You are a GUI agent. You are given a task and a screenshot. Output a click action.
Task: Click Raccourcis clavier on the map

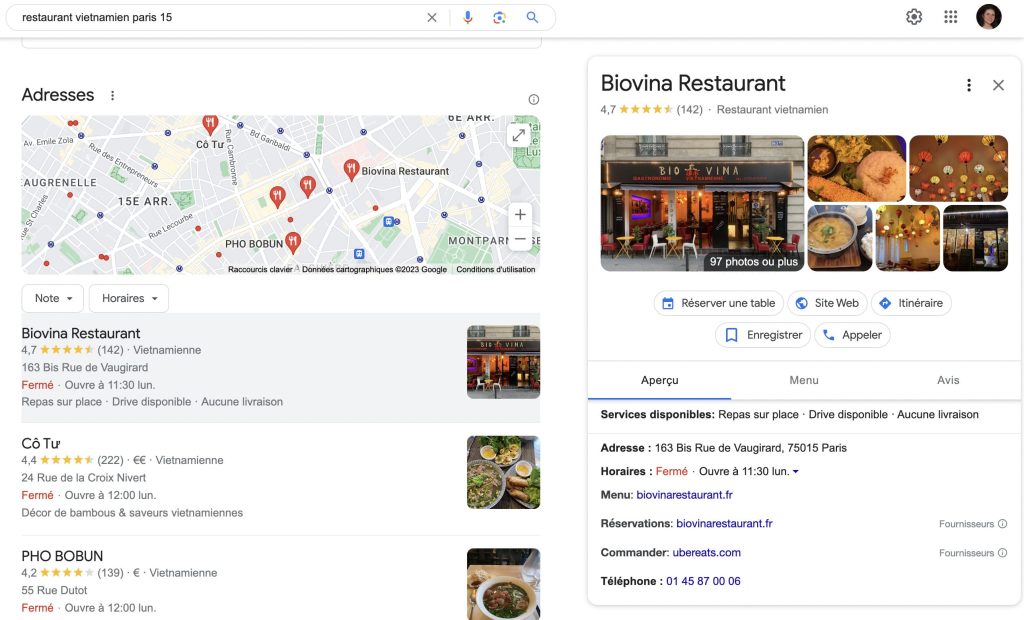point(260,269)
